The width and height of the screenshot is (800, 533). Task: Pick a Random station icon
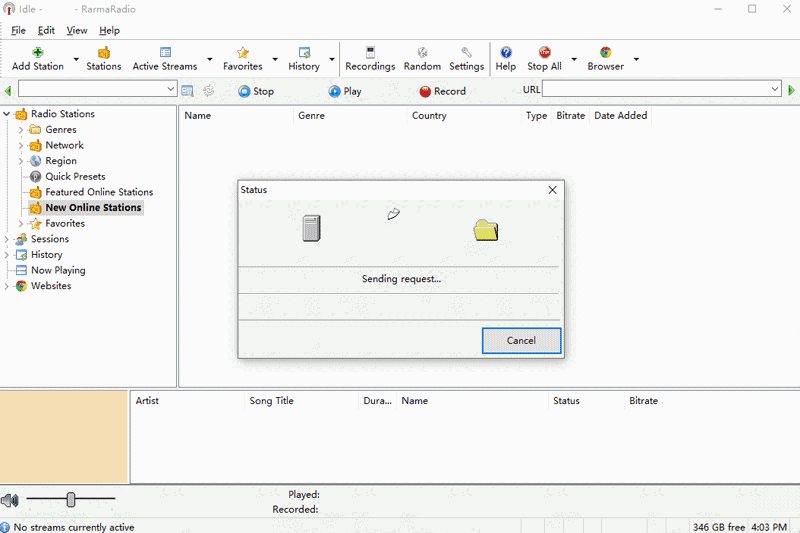[422, 53]
